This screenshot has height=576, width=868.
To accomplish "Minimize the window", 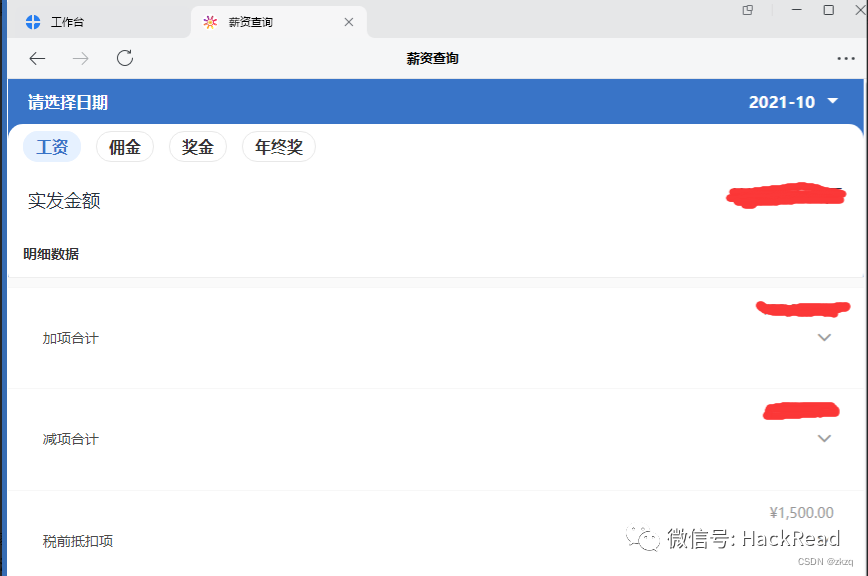I will [797, 10].
